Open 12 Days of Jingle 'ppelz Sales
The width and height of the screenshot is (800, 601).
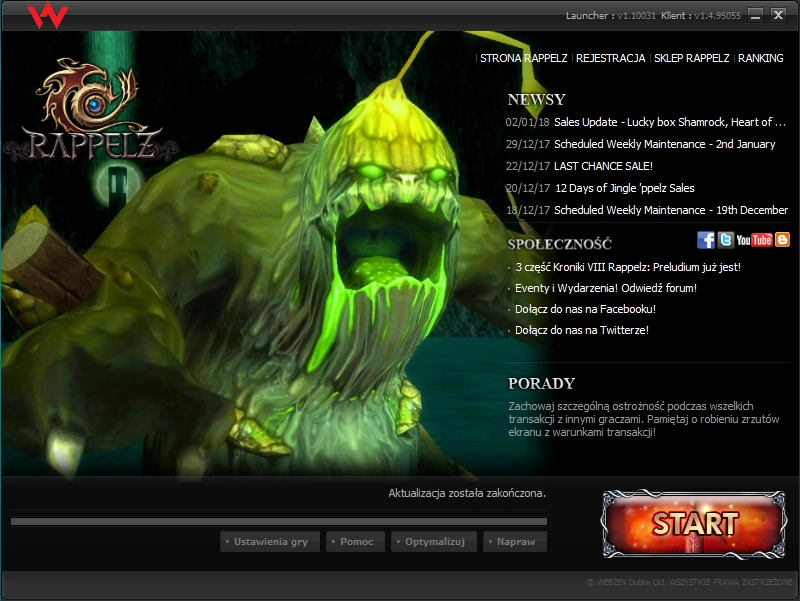point(624,188)
